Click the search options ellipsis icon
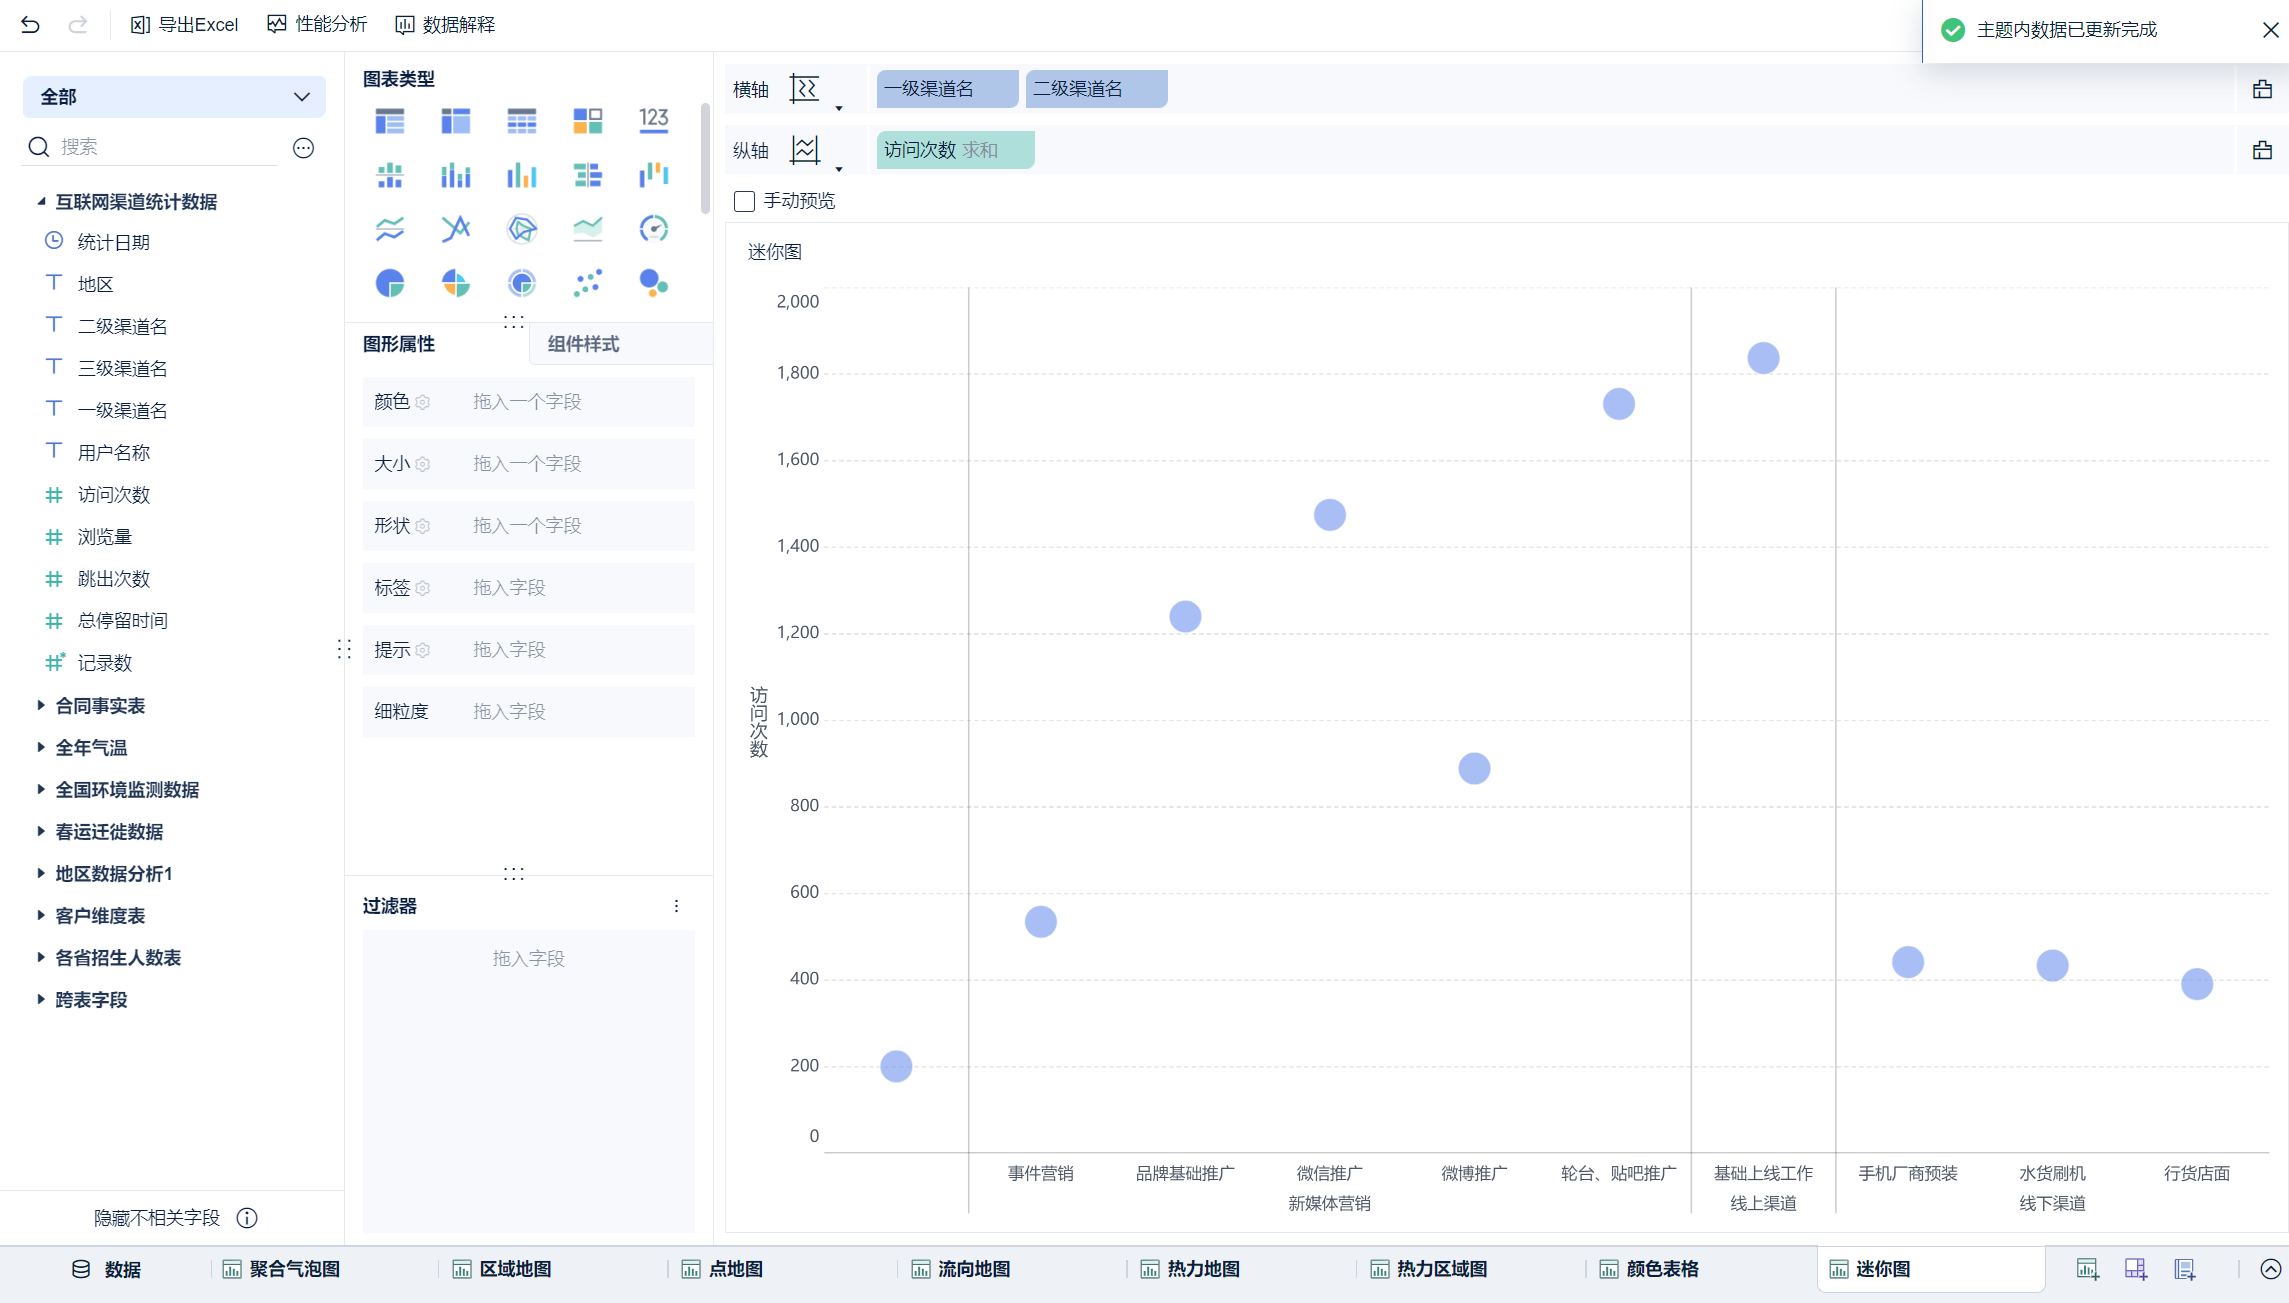Viewport: 2289px width, 1303px height. (x=303, y=148)
